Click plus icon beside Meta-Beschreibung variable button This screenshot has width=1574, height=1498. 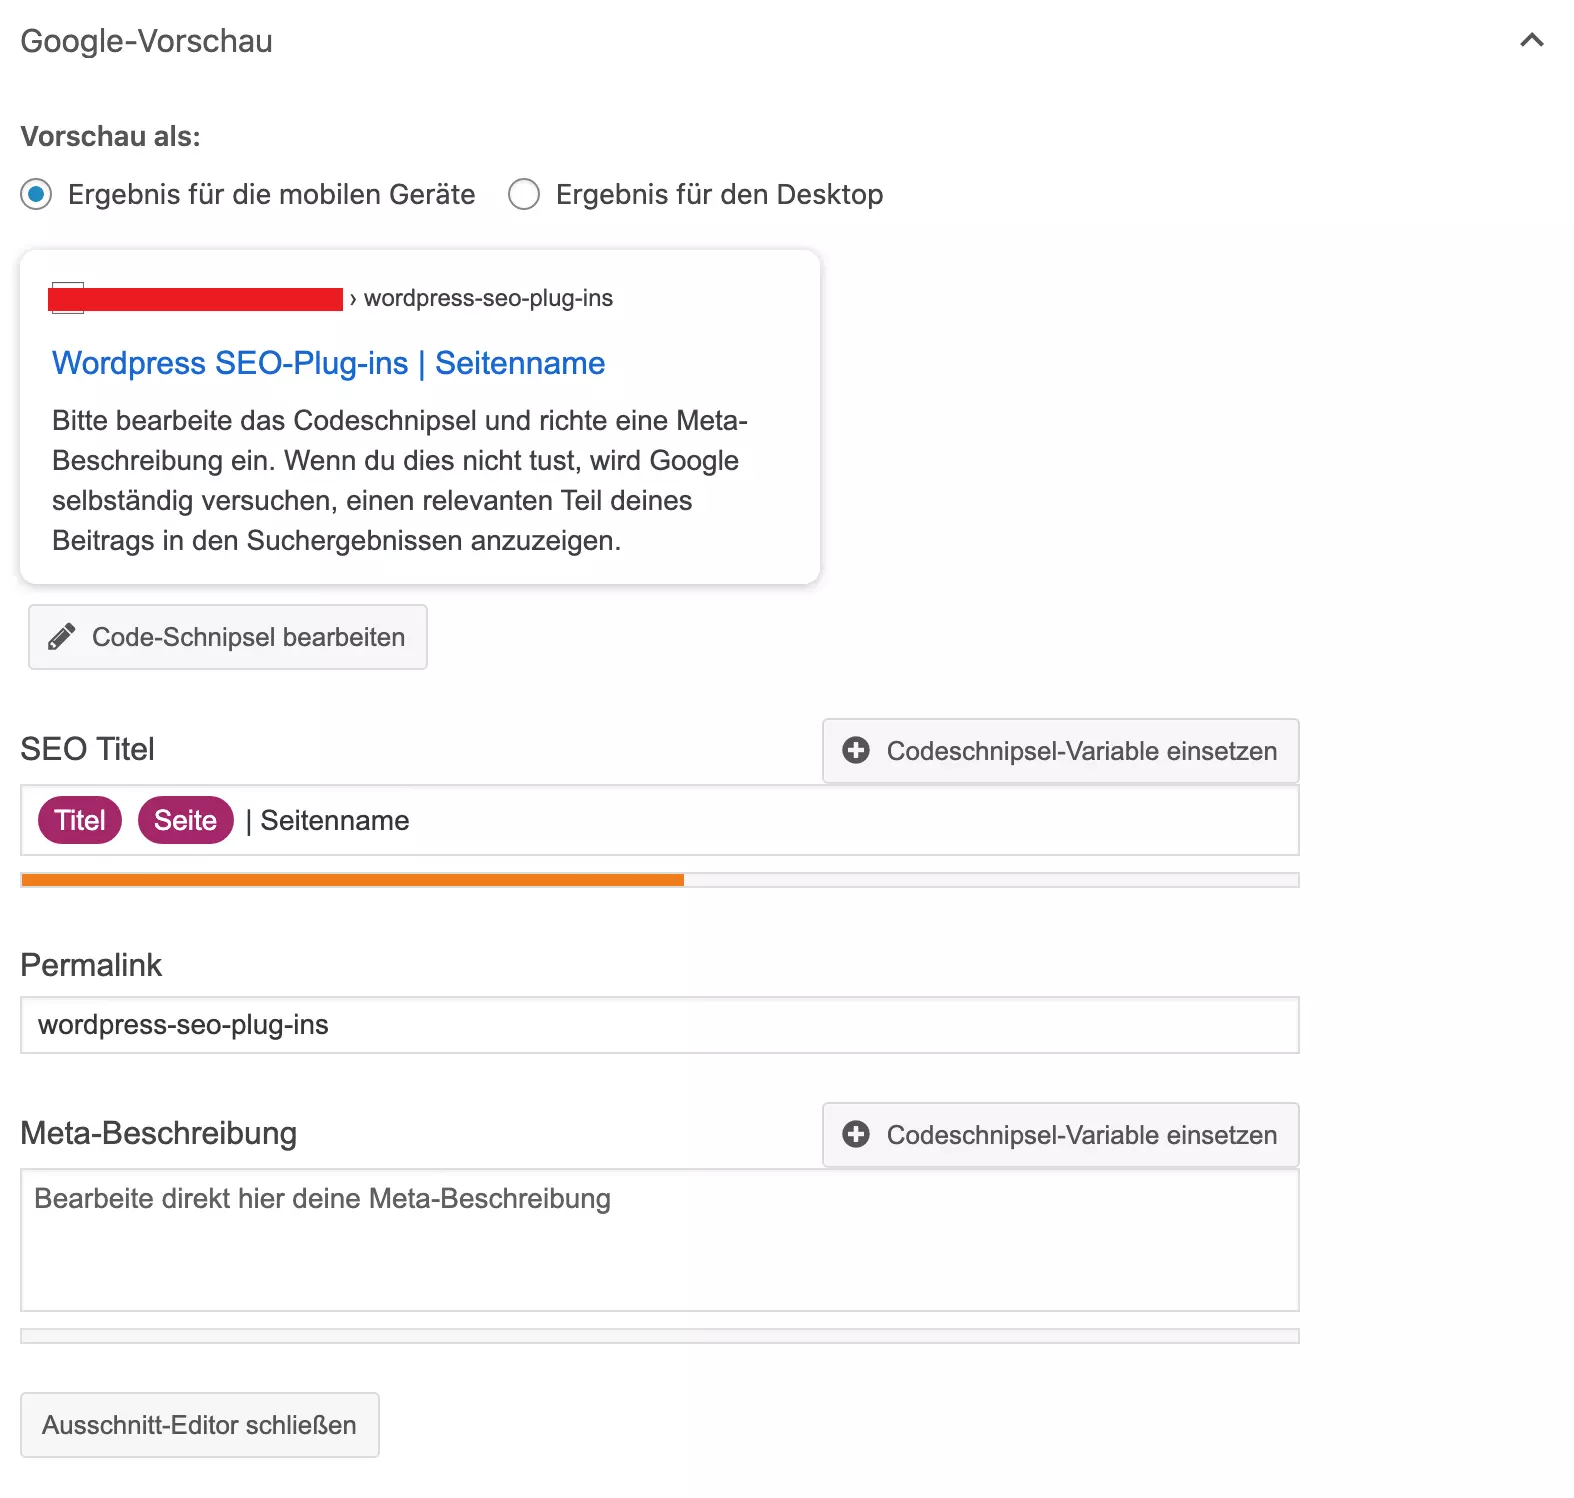[x=856, y=1135]
